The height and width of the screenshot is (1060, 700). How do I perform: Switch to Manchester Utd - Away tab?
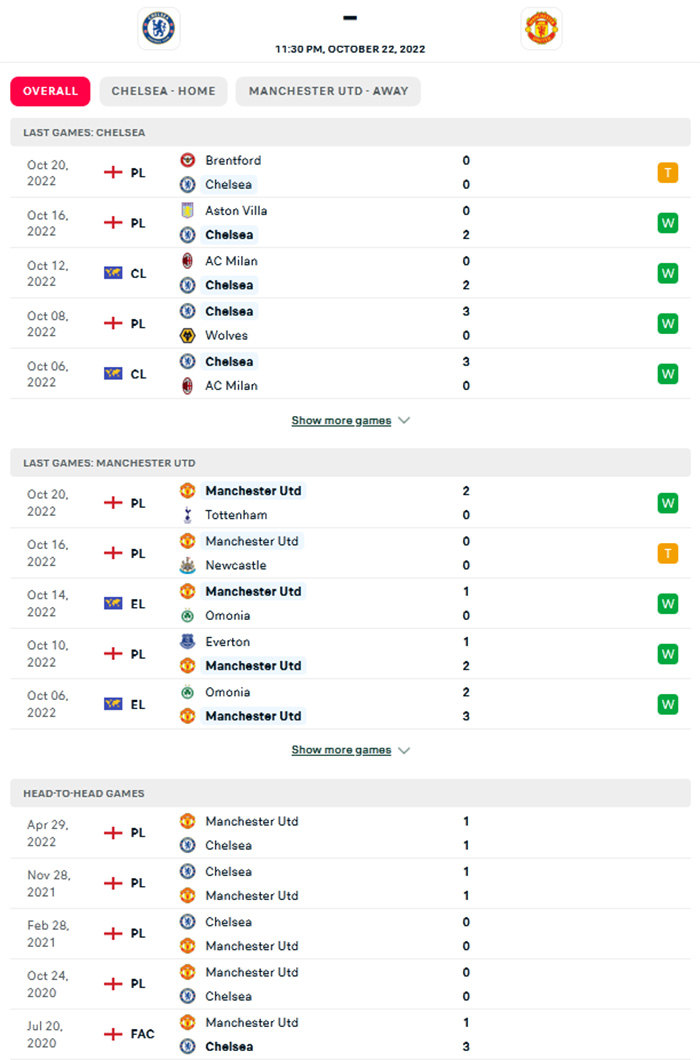pos(328,91)
